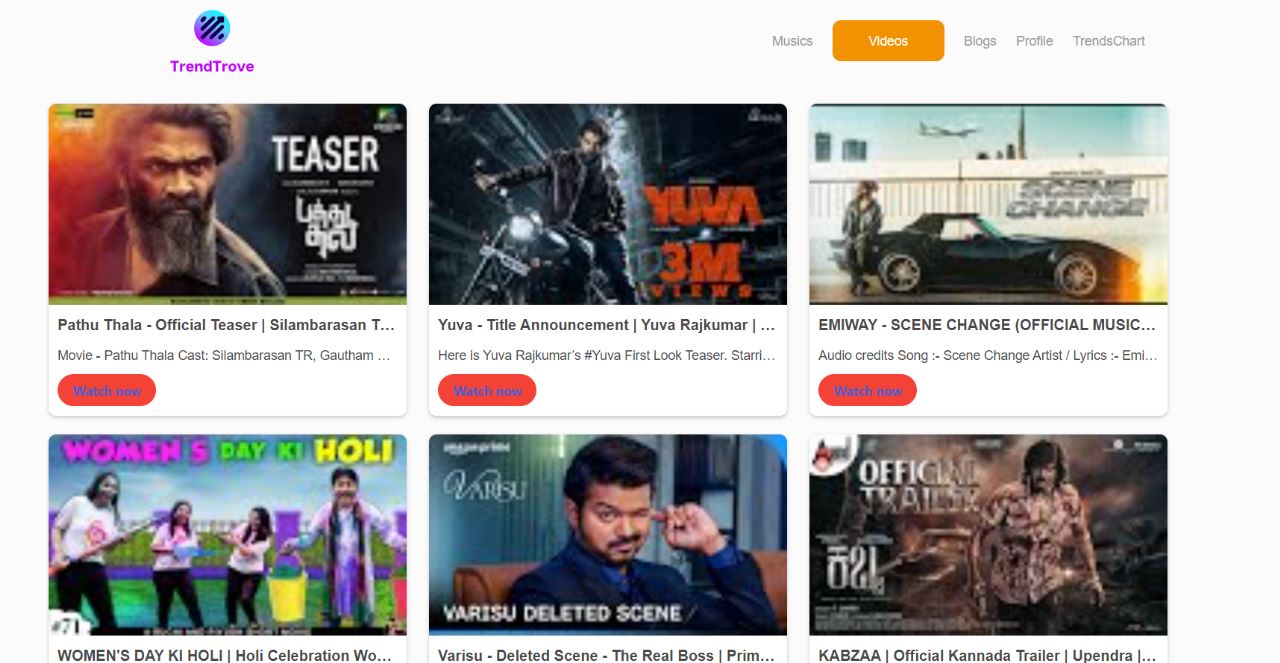
Task: Click the TrendTrove brand name text
Action: (212, 66)
